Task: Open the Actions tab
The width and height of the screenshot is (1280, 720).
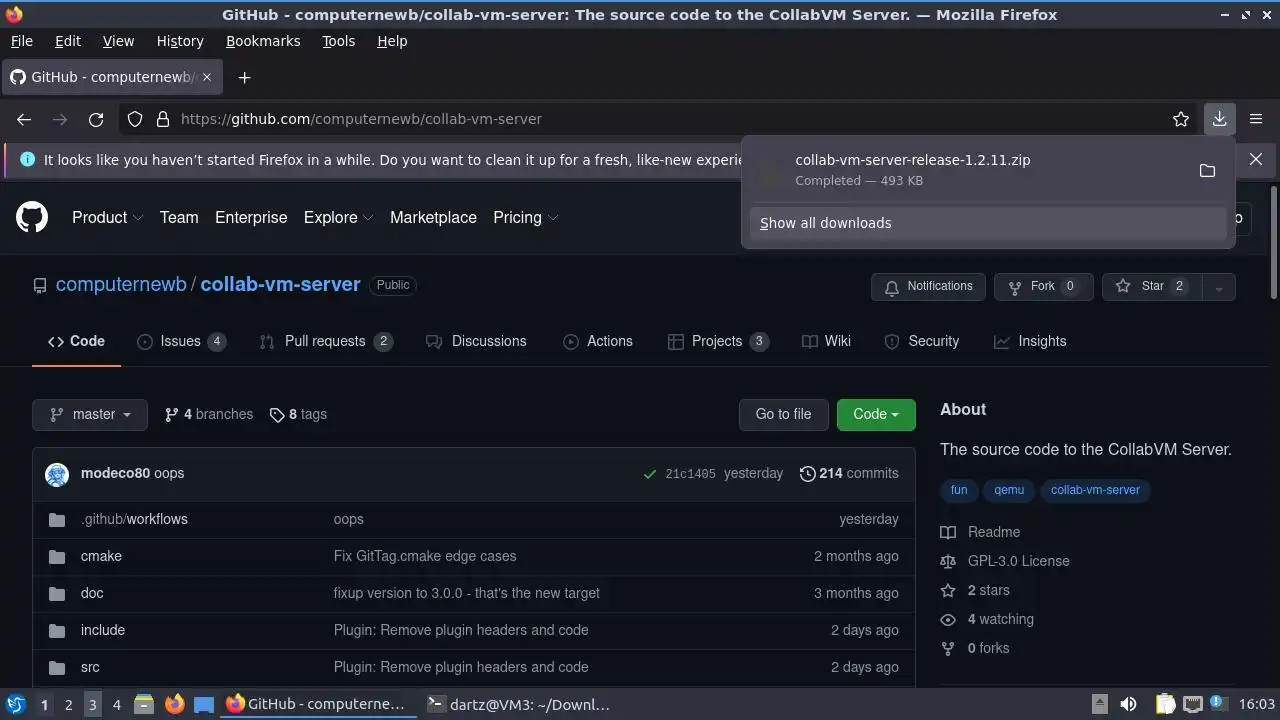Action: coord(598,341)
